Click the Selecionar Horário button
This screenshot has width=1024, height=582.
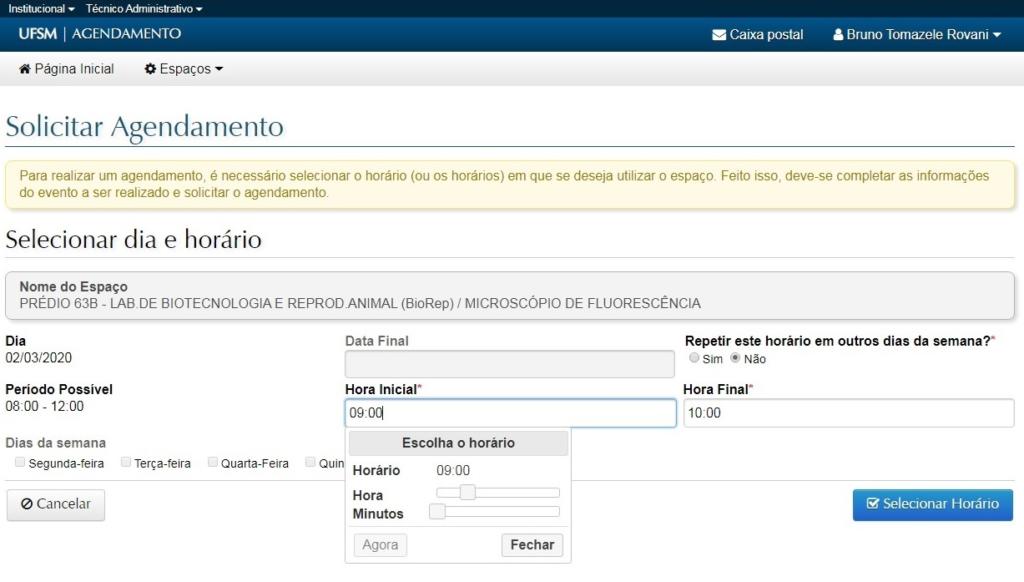pos(932,504)
